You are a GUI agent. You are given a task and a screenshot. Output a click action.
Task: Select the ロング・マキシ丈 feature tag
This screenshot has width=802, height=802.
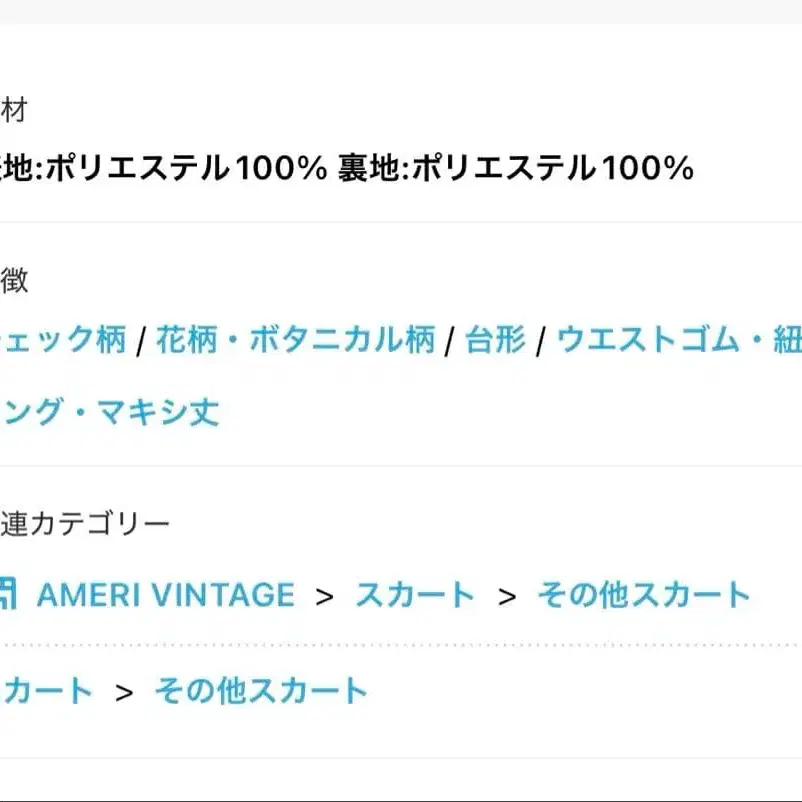pyautogui.click(x=110, y=412)
